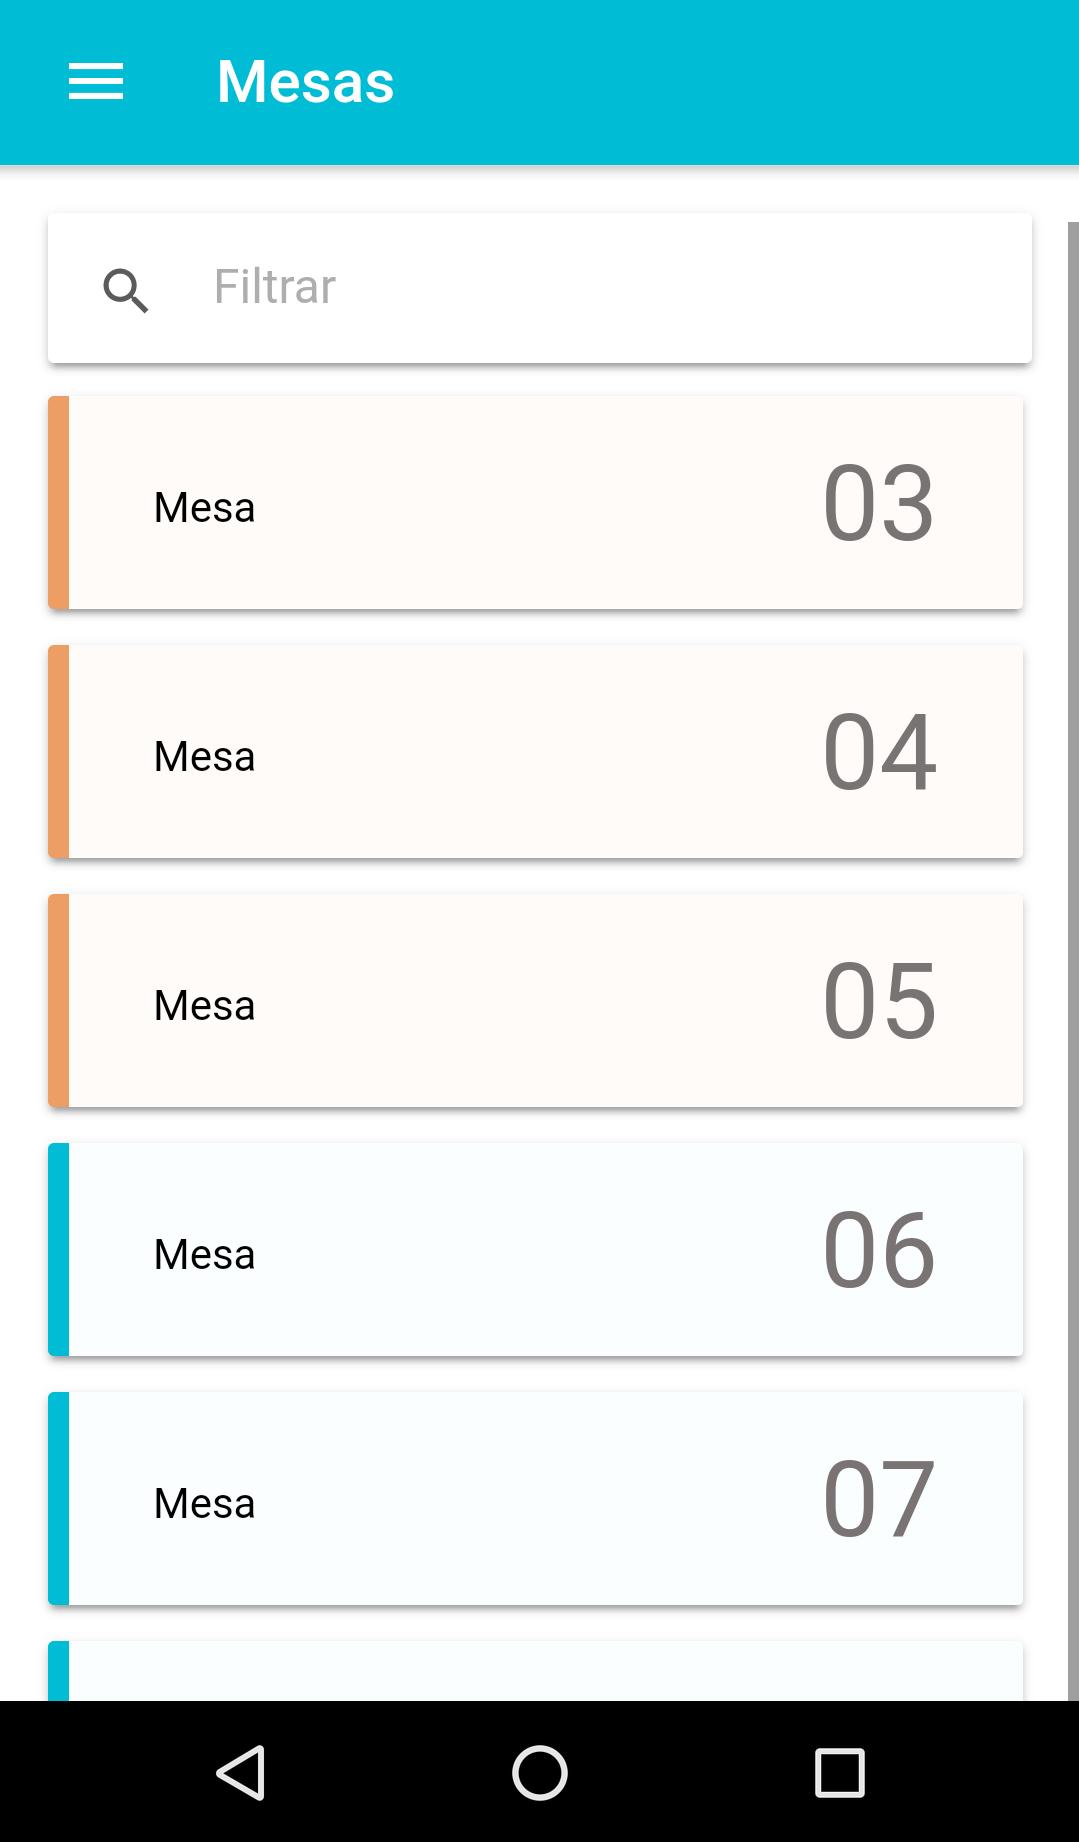Open the Mesa 06 card

coord(536,1249)
